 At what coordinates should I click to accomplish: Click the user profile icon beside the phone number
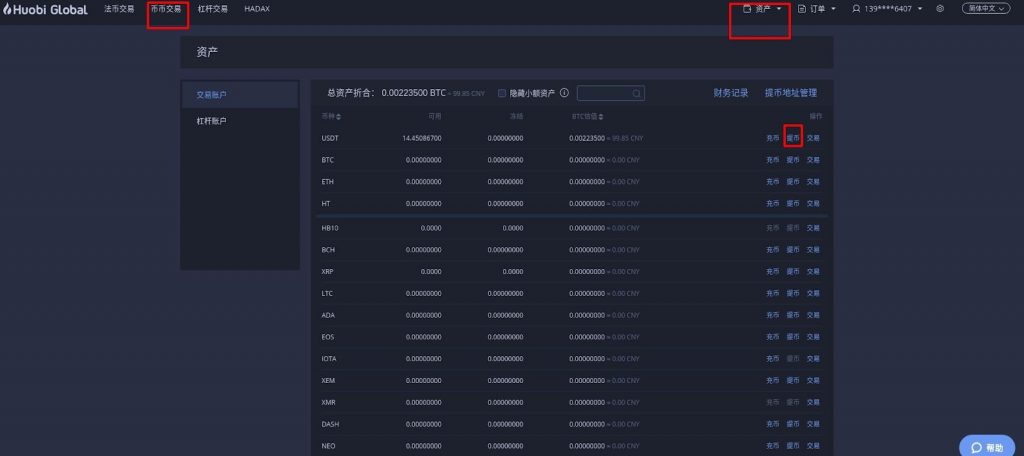[856, 9]
